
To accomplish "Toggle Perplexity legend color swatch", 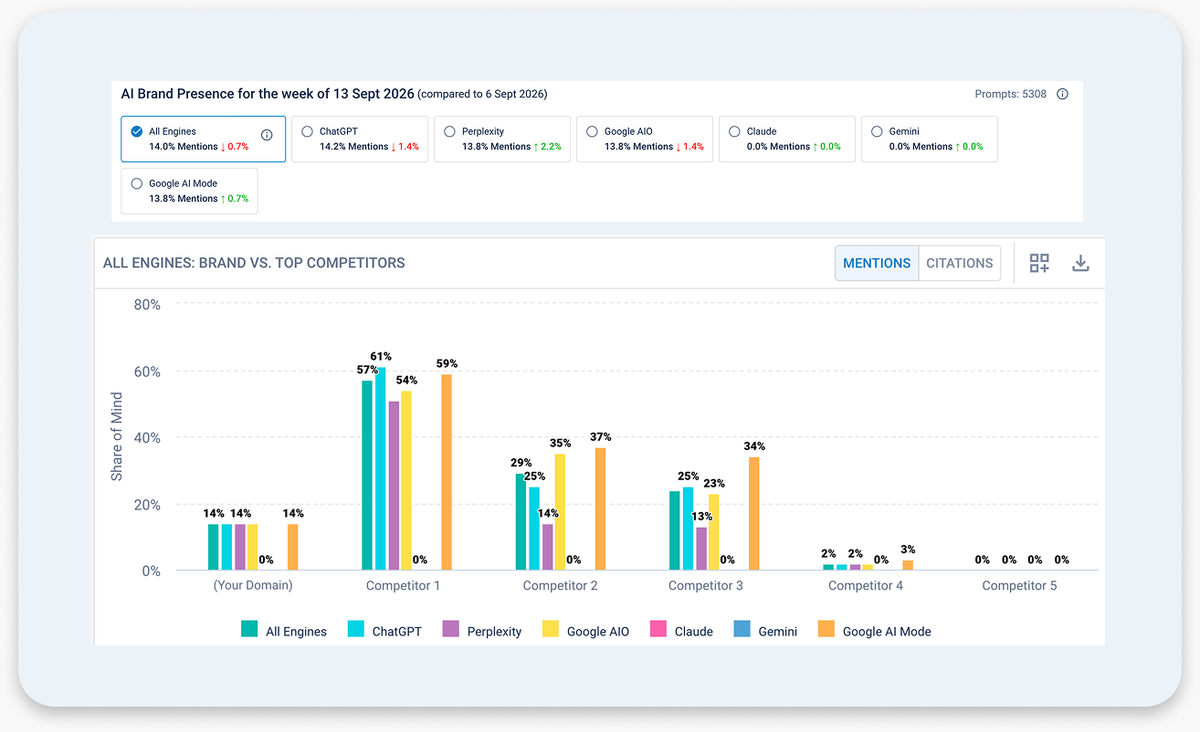I will pos(450,629).
